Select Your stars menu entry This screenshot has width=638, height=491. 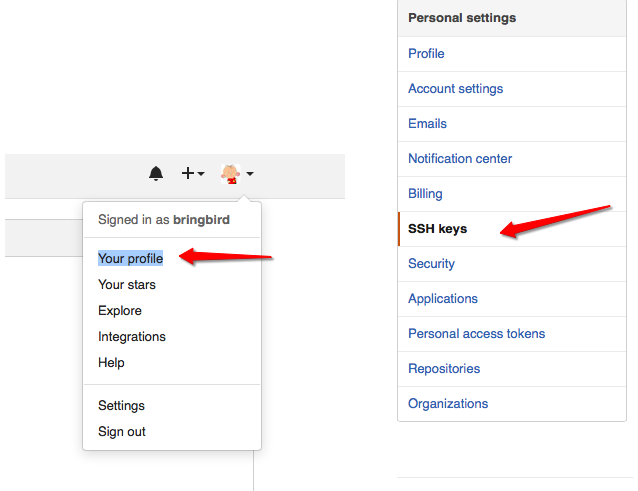127,284
